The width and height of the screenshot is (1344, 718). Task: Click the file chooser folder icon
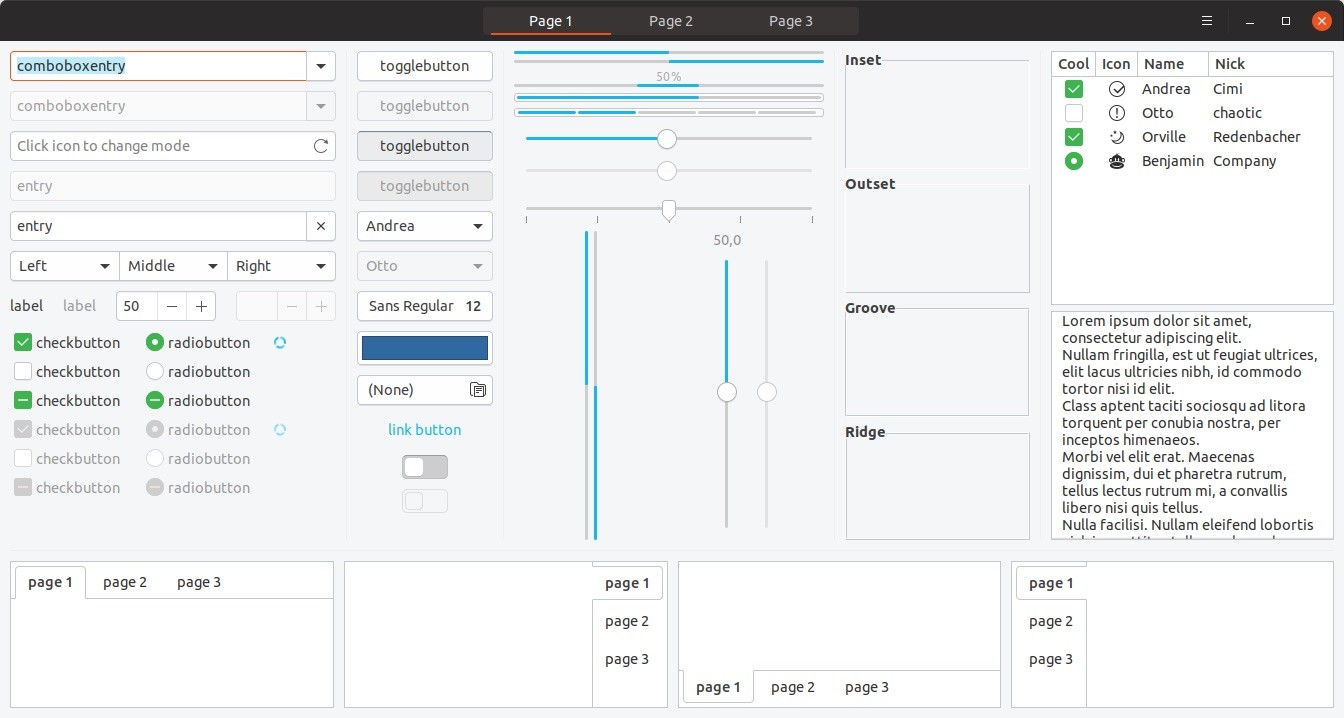click(x=477, y=390)
